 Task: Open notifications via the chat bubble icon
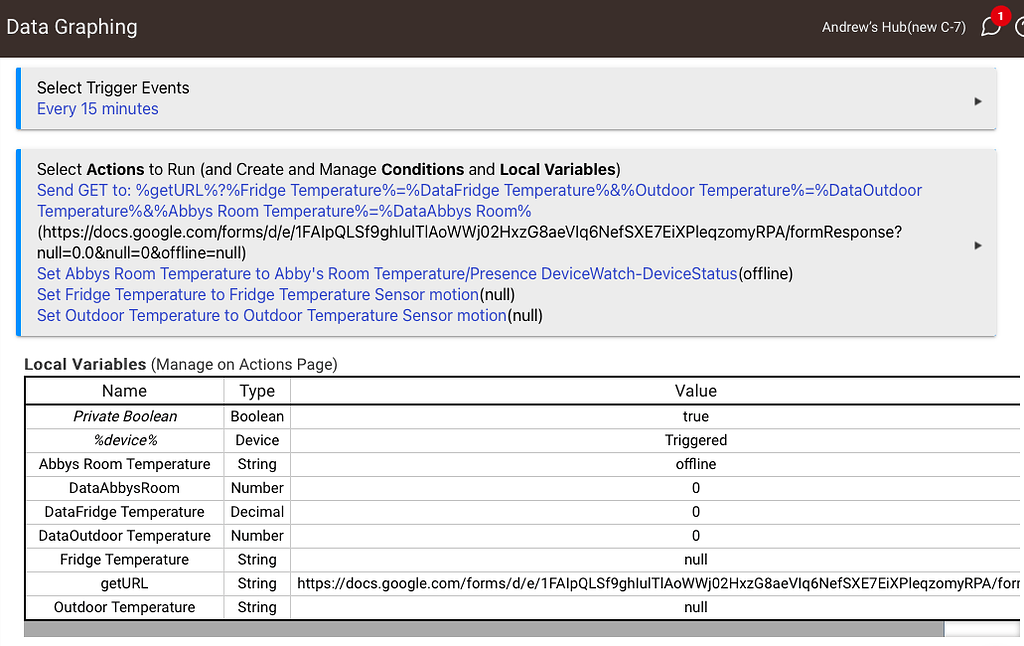(990, 27)
